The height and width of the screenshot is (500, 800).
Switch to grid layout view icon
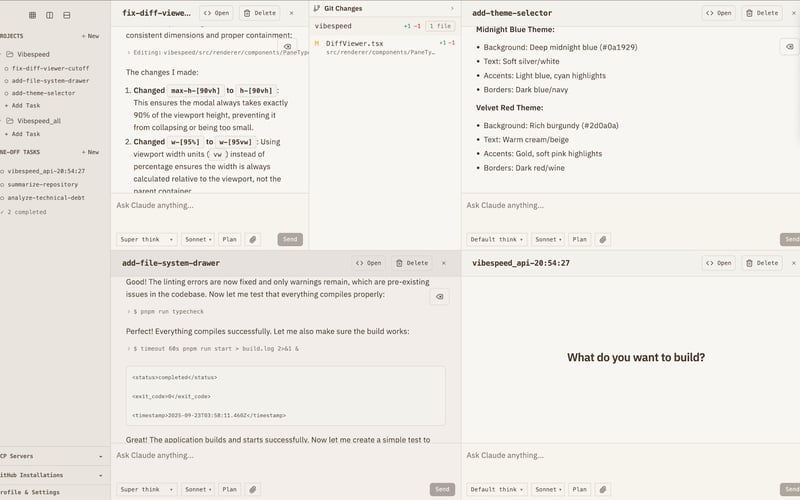pyautogui.click(x=33, y=15)
